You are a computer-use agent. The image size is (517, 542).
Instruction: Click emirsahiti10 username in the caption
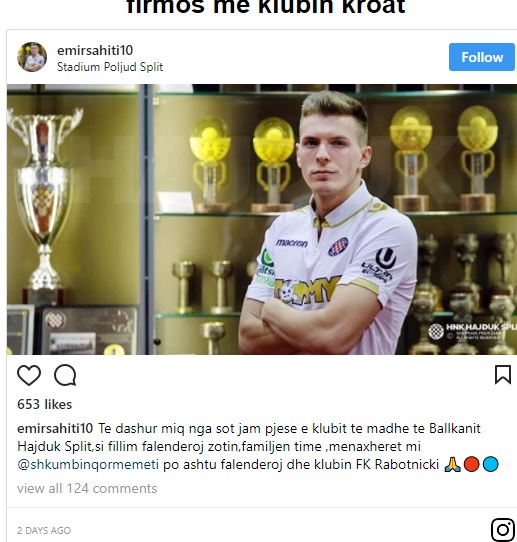coord(55,429)
